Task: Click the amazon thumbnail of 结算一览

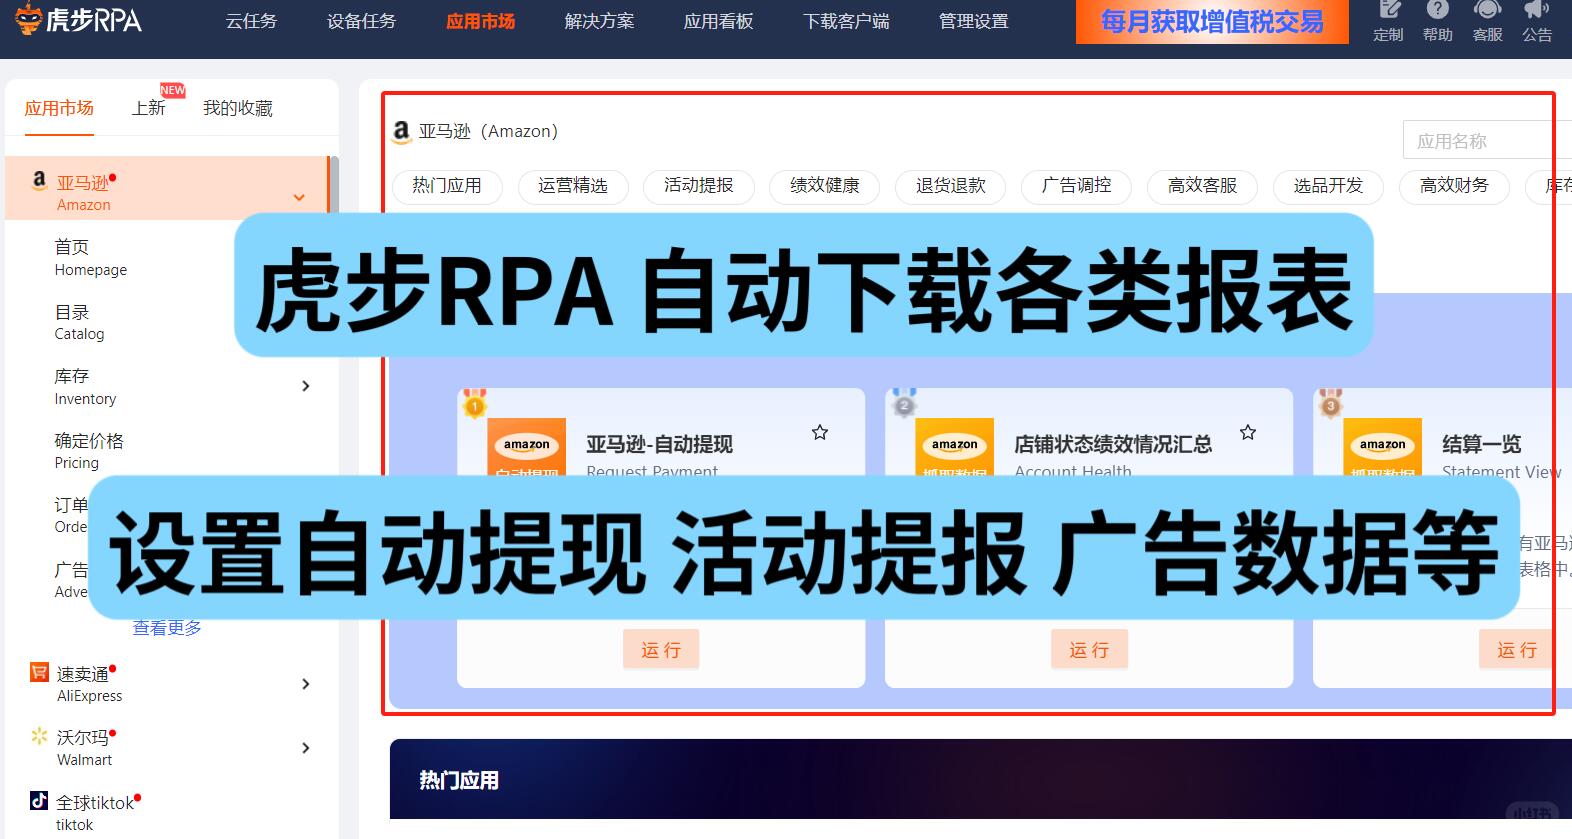Action: 1383,446
